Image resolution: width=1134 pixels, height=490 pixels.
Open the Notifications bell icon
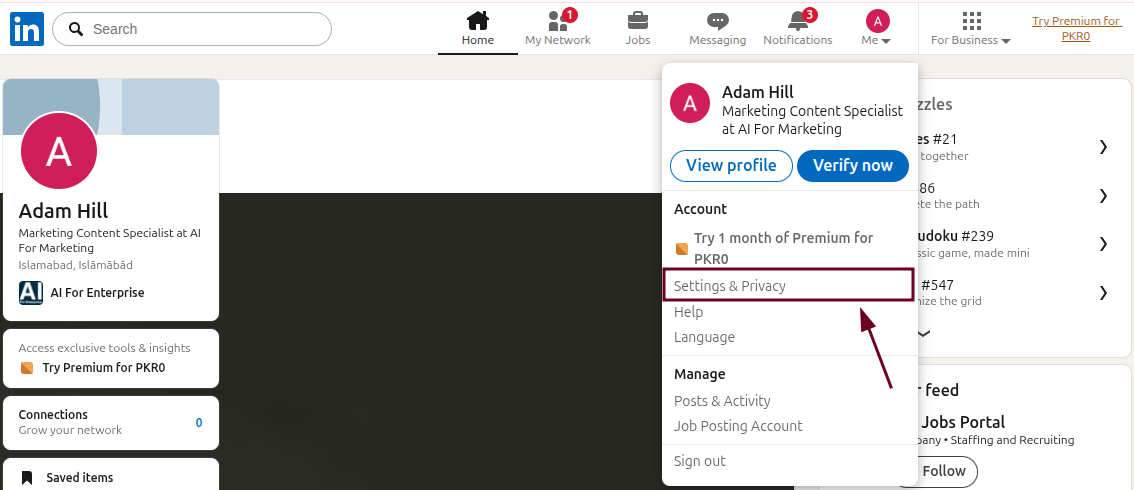tap(798, 20)
